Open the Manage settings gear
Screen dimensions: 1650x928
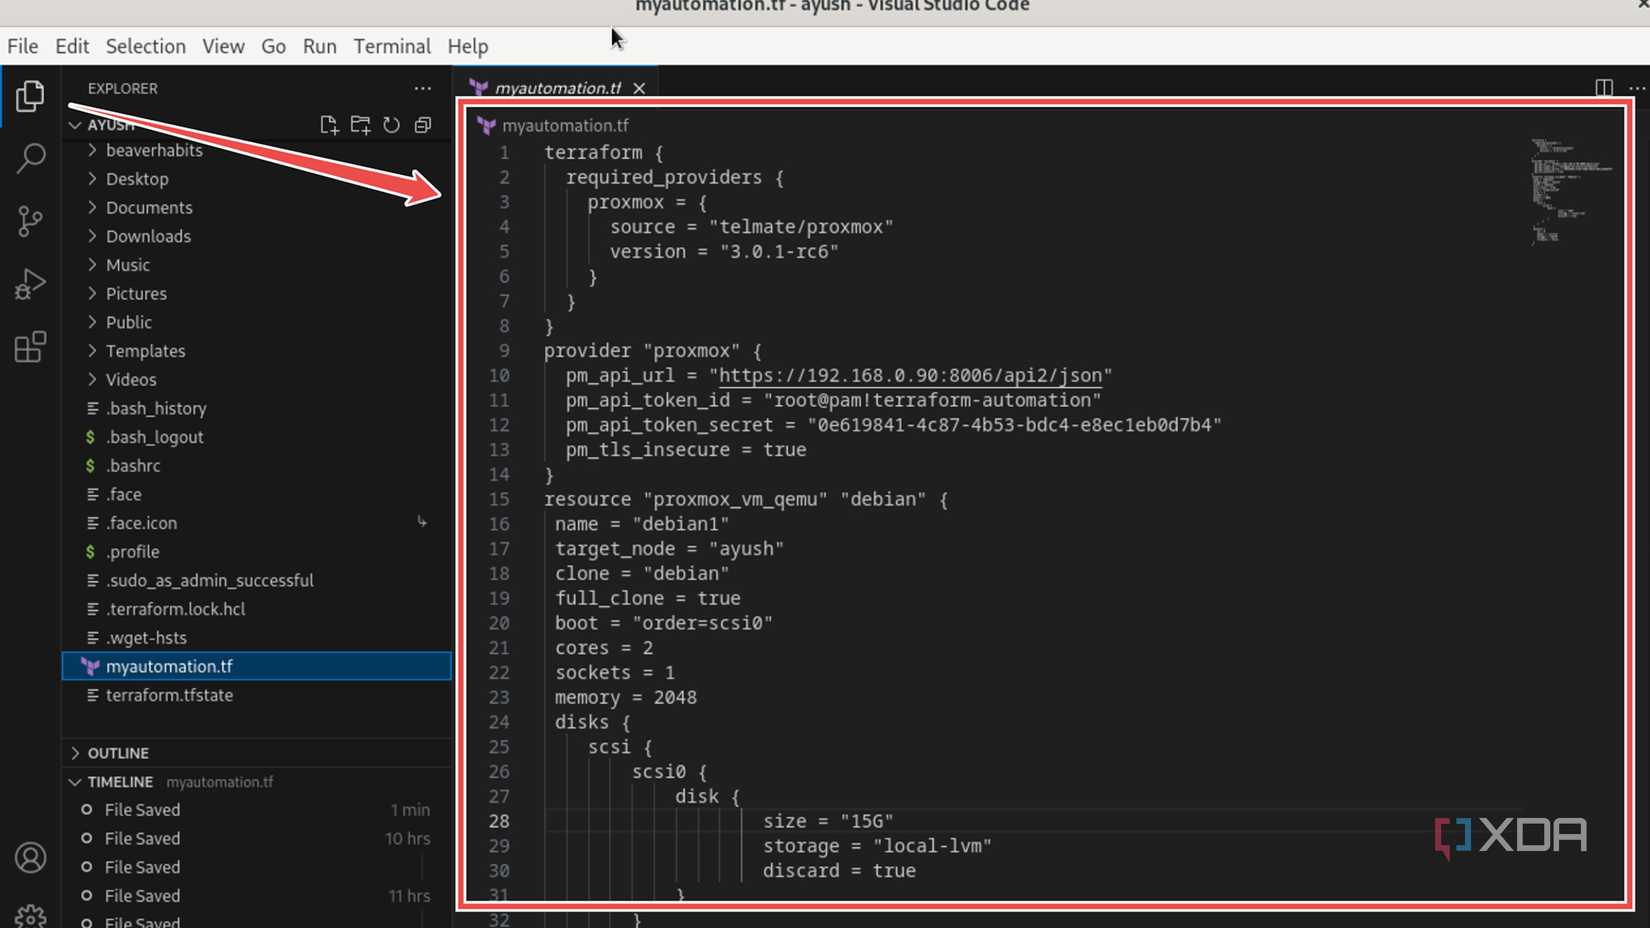click(31, 915)
